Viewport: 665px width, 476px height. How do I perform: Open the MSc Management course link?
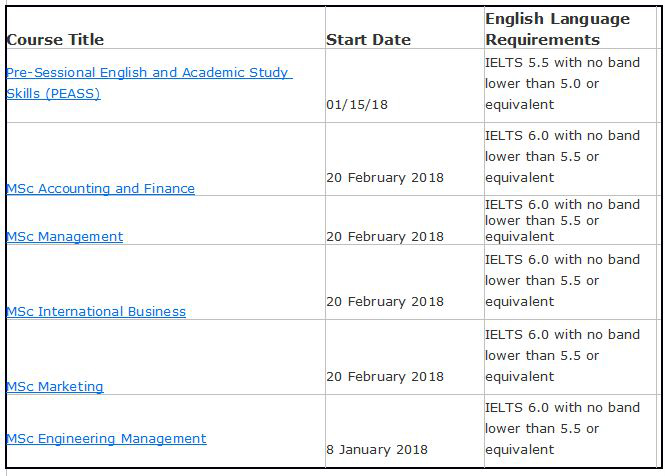[64, 236]
